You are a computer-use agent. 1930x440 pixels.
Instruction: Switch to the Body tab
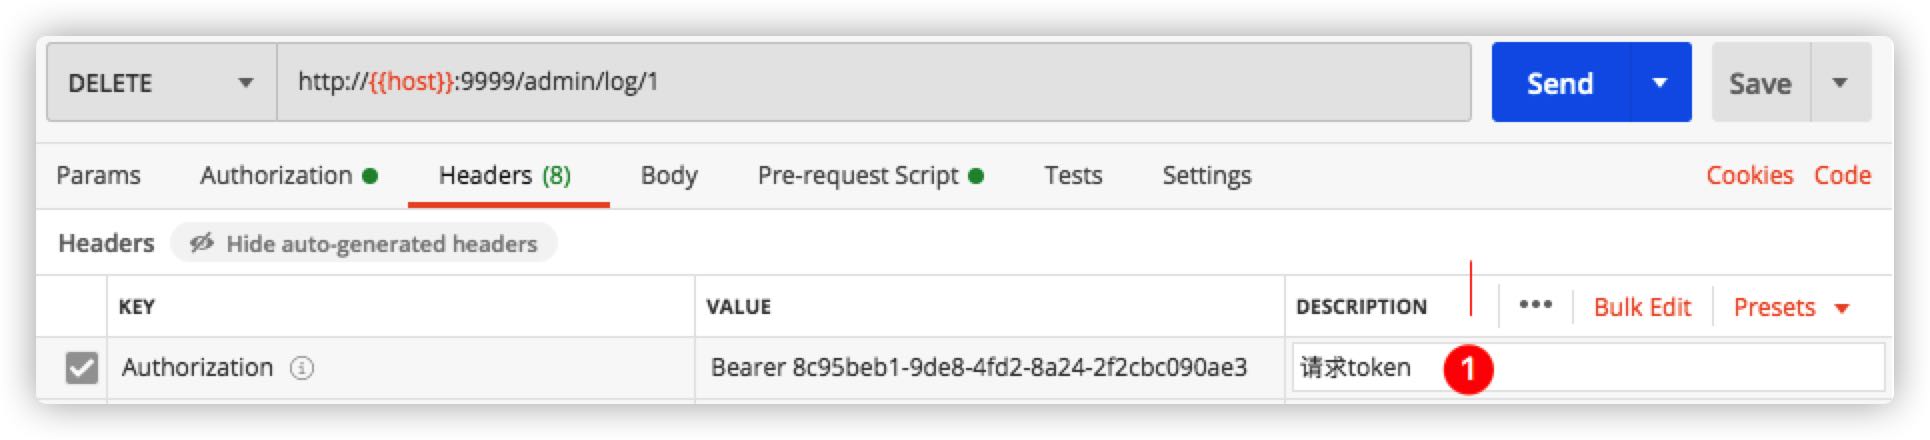point(669,175)
